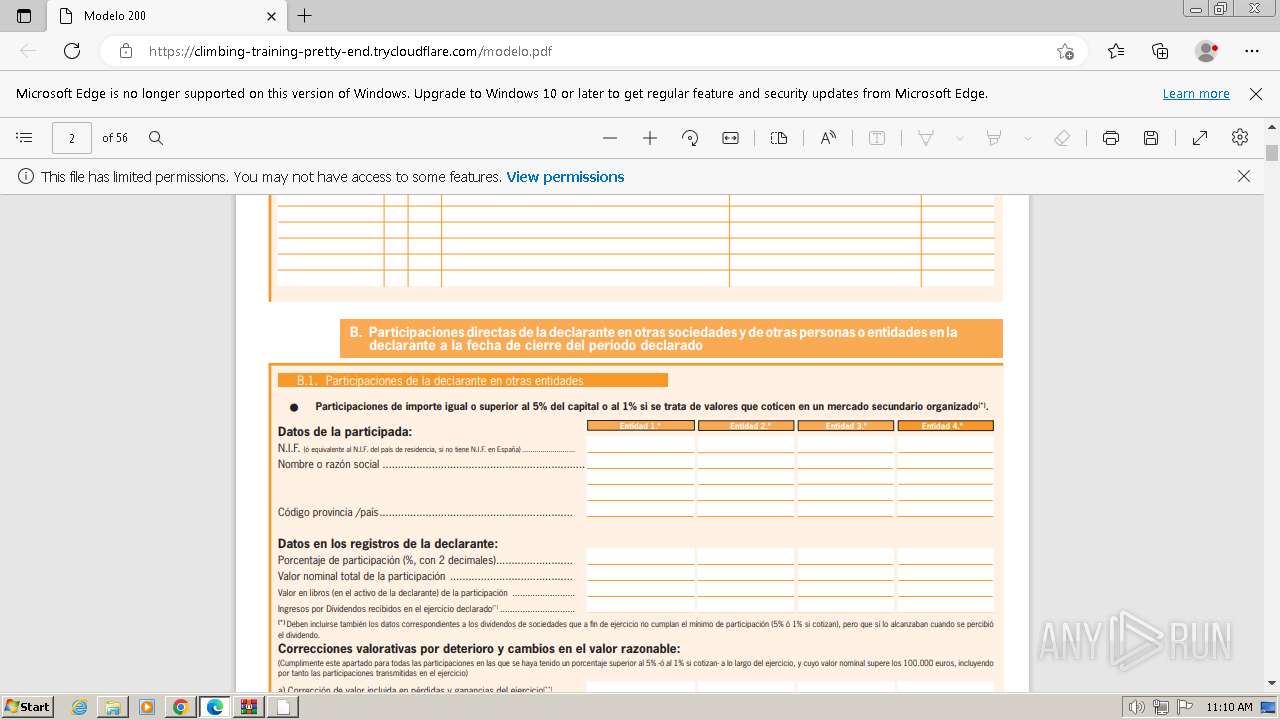Expand the Highlight options dropdown
The image size is (1280, 720).
[x=1027, y=138]
